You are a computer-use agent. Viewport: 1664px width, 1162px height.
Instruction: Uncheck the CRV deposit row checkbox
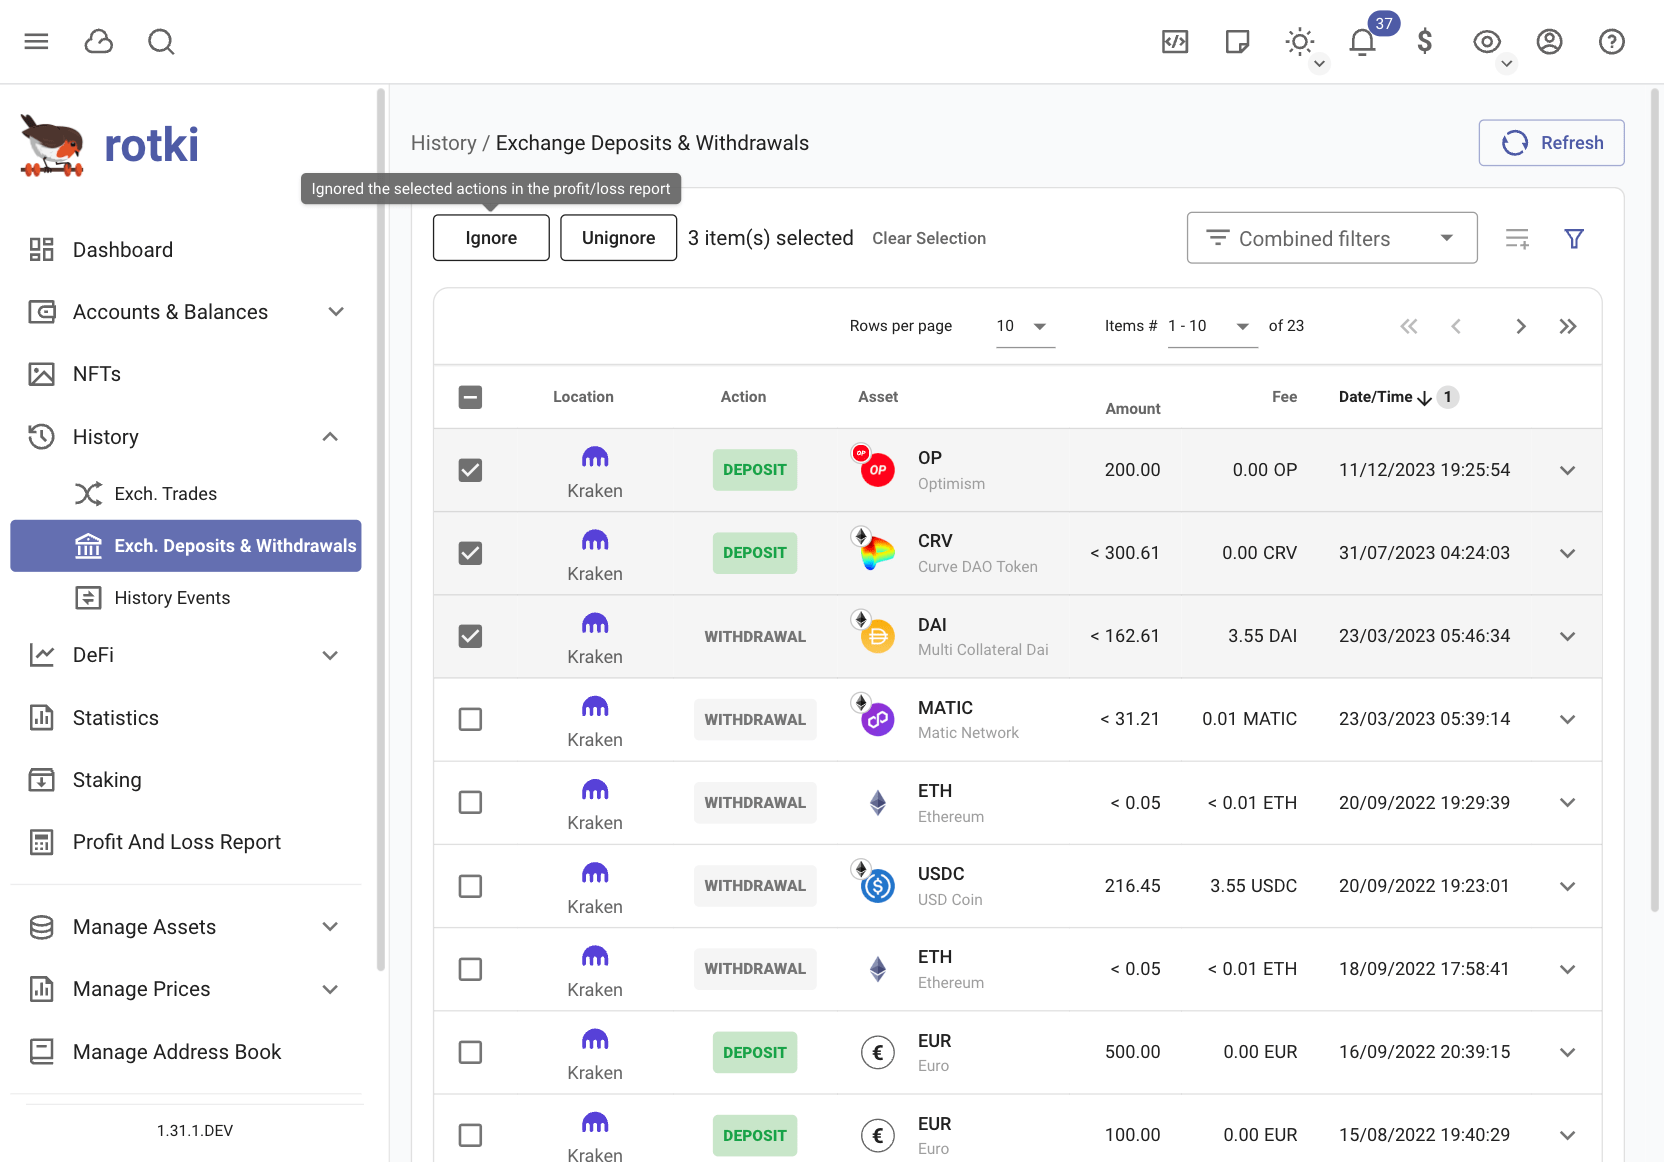(470, 553)
